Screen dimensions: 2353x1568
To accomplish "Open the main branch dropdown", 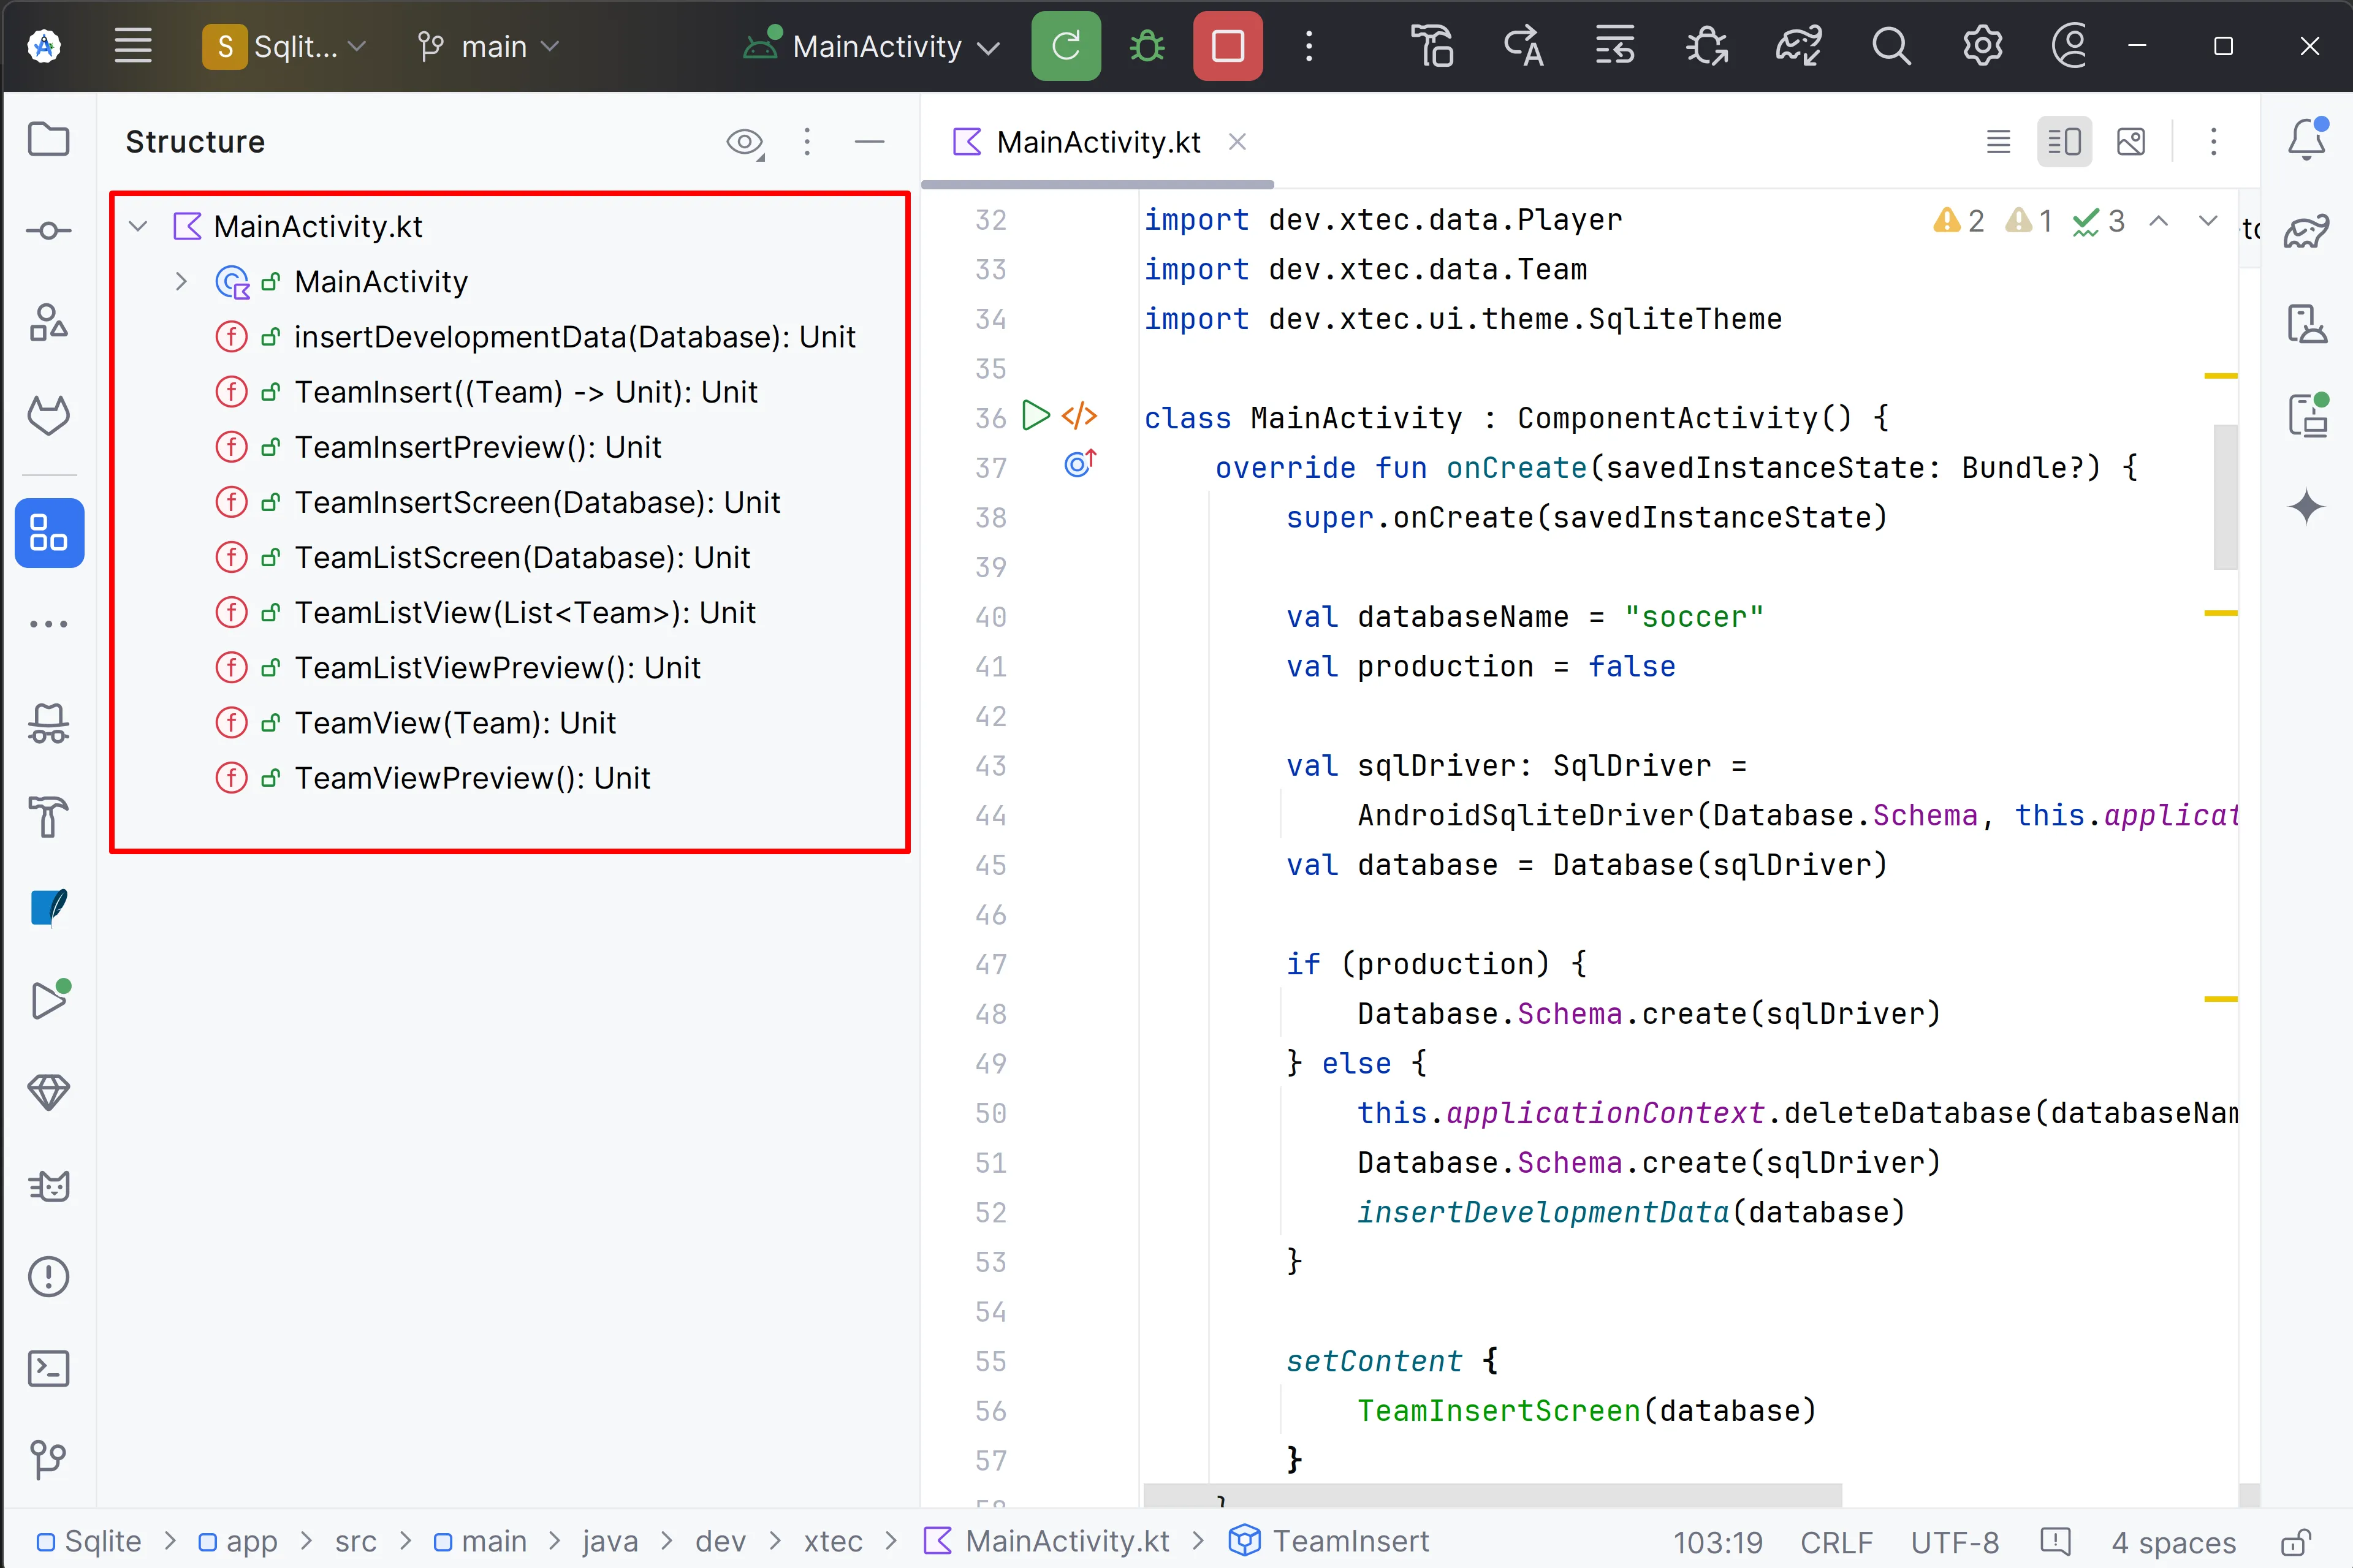I will tap(488, 46).
